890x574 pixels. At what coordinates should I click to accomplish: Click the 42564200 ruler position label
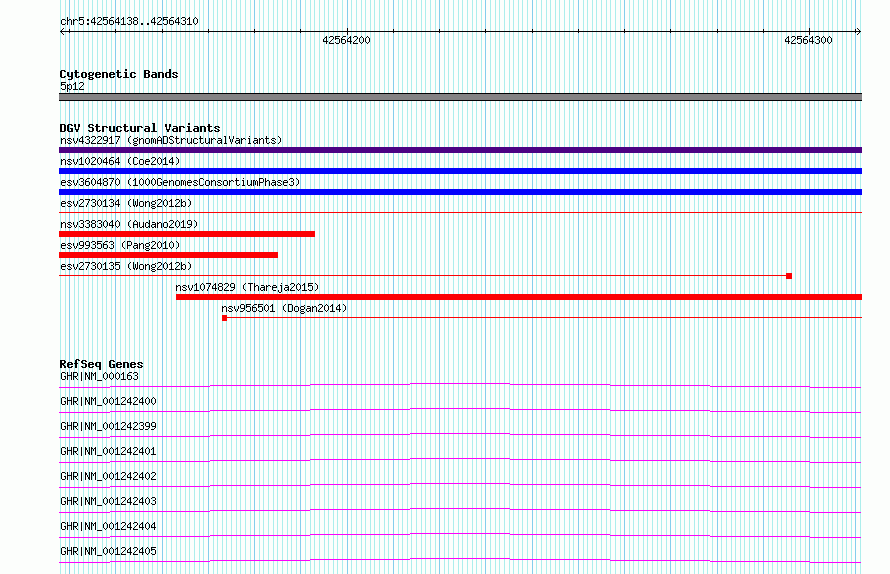tap(346, 40)
